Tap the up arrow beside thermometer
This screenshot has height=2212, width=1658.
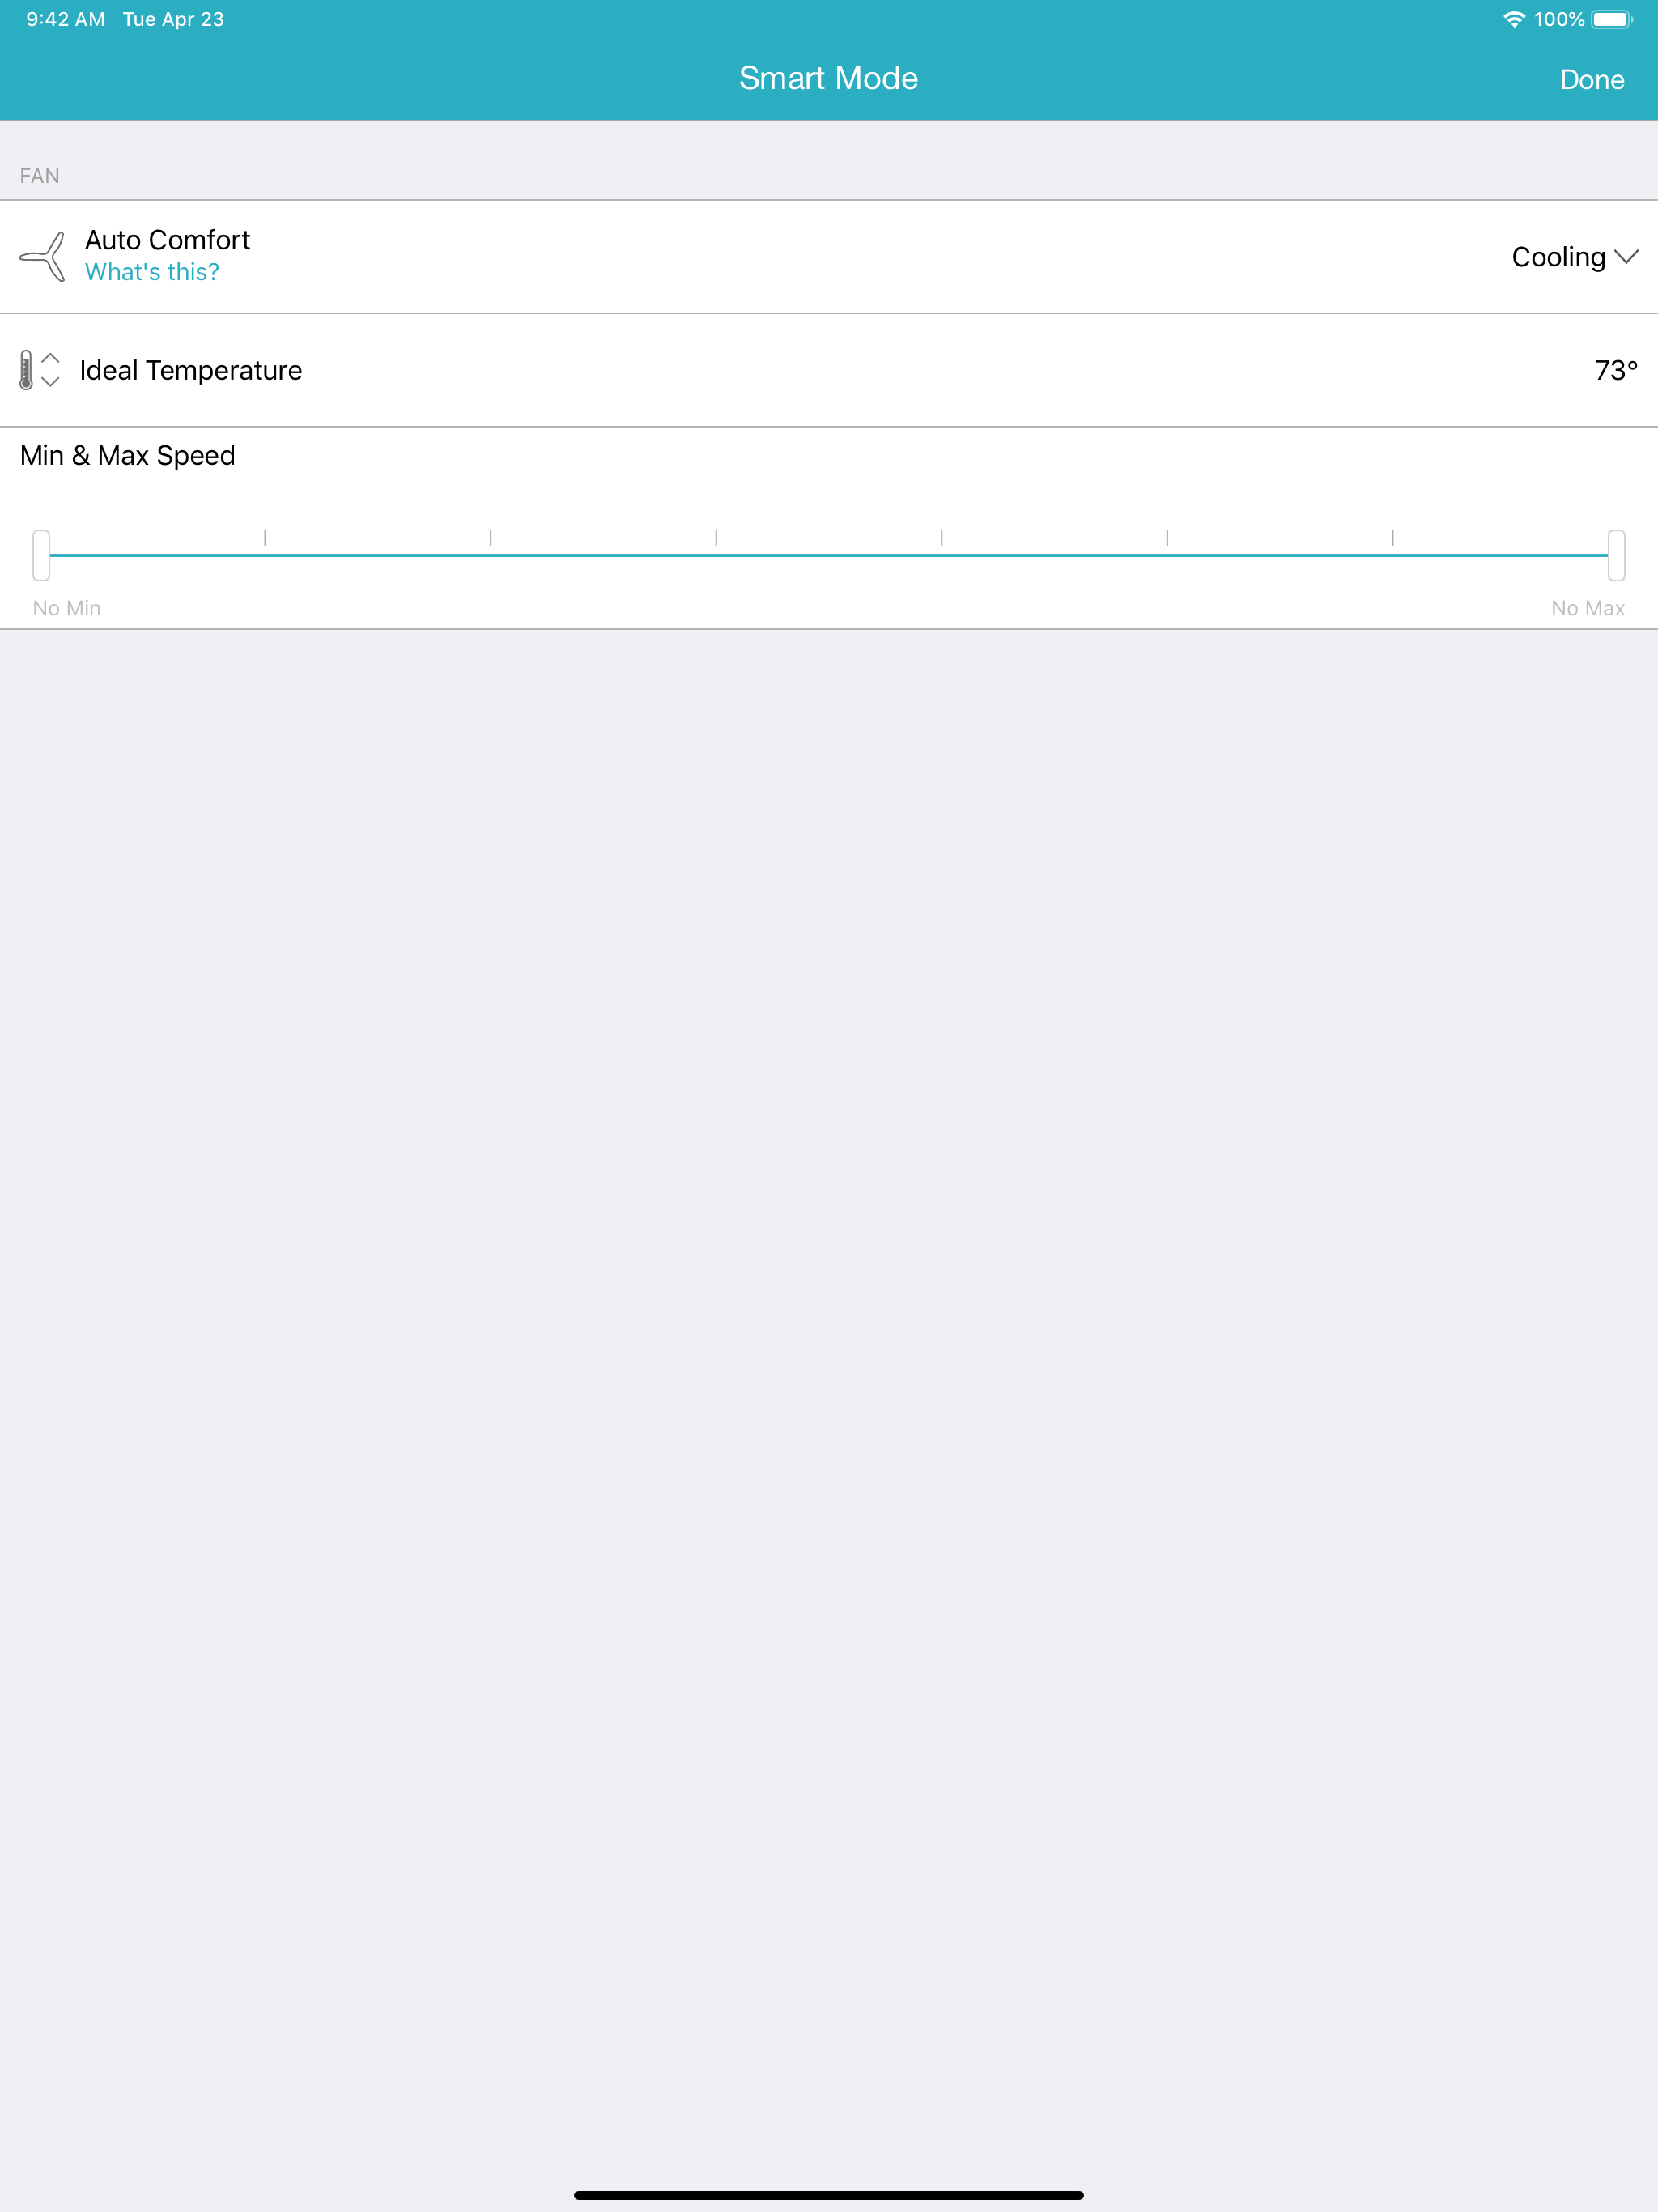click(51, 358)
